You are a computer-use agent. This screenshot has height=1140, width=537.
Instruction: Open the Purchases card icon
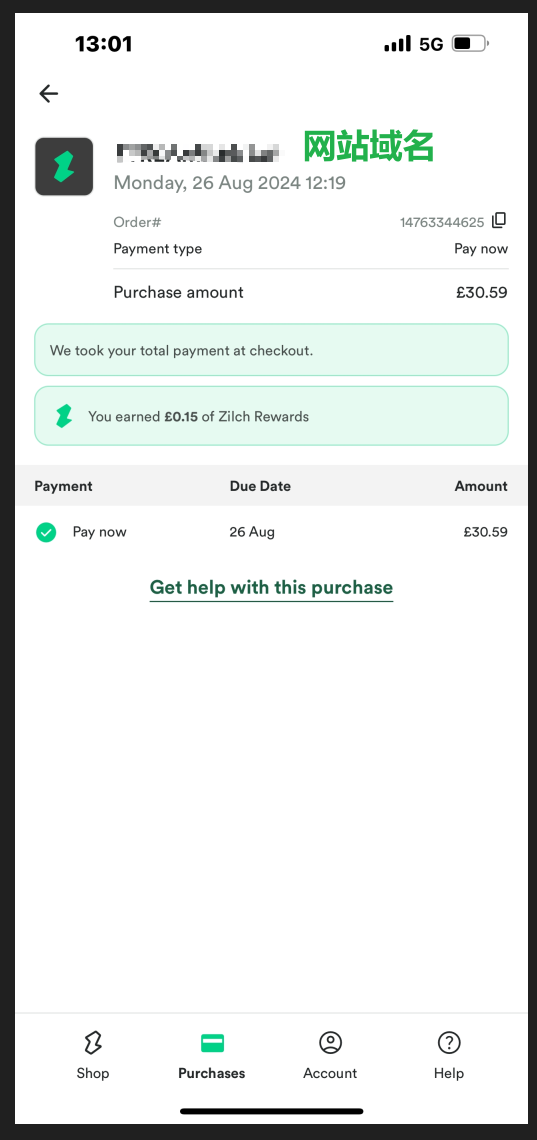[x=212, y=1043]
